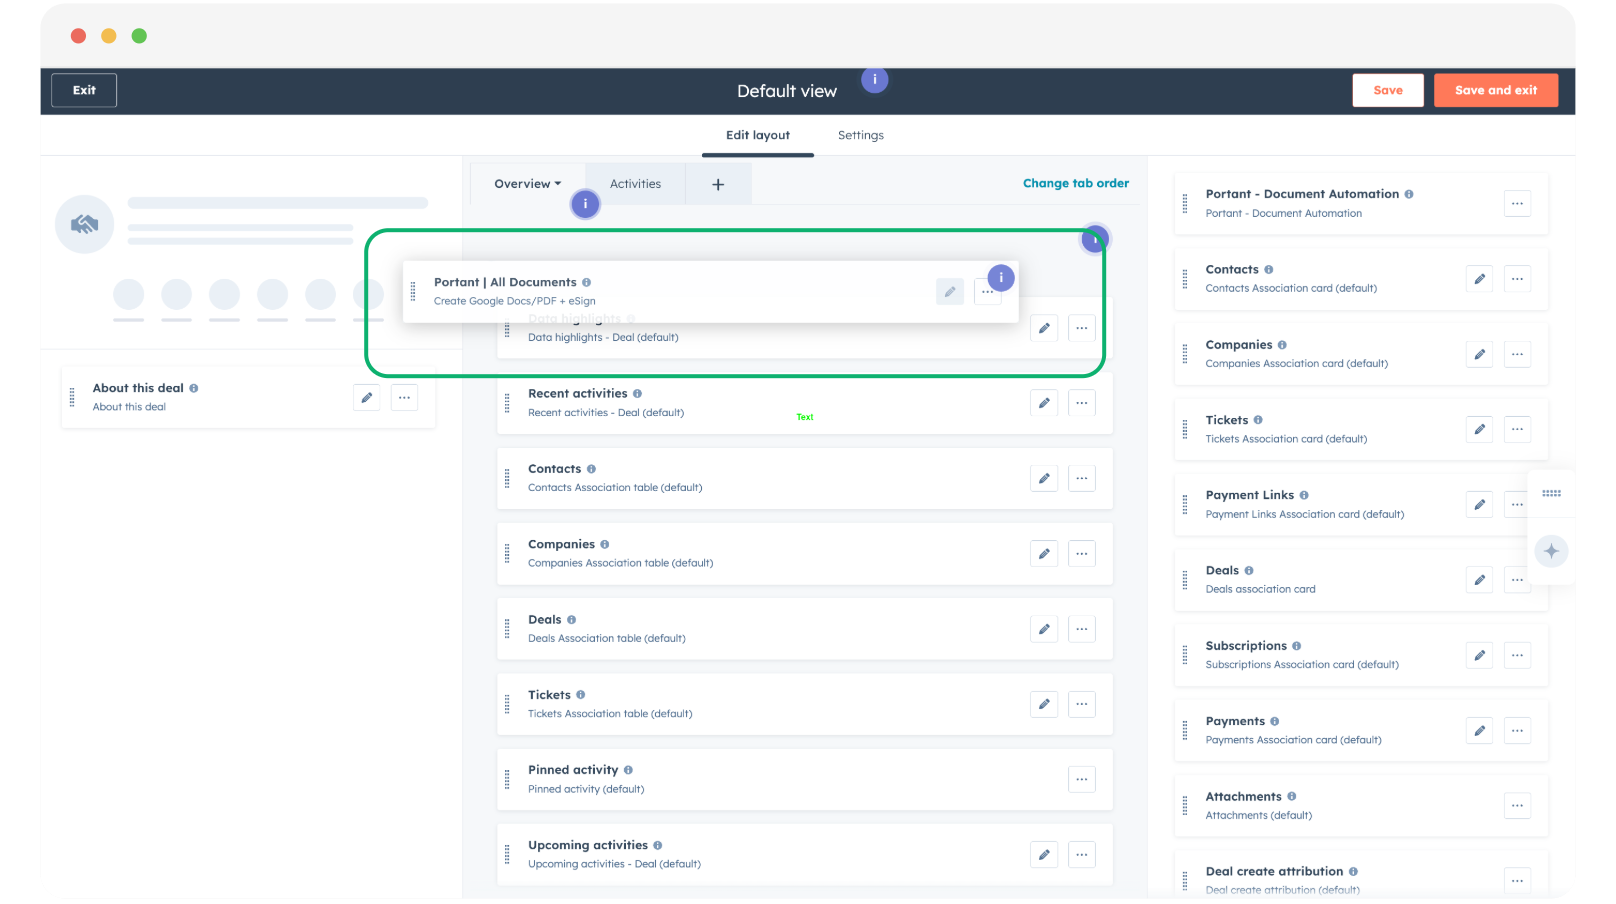Open more options for Pinned activity card
Screen dimensions: 1616x904
(x=1081, y=779)
